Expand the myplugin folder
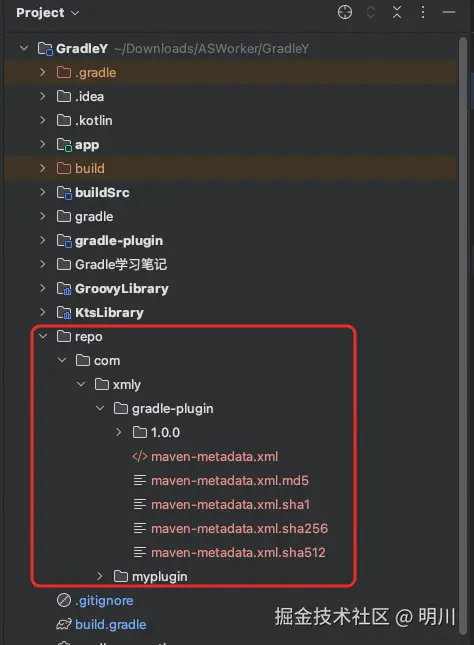The height and width of the screenshot is (645, 474). tap(100, 576)
